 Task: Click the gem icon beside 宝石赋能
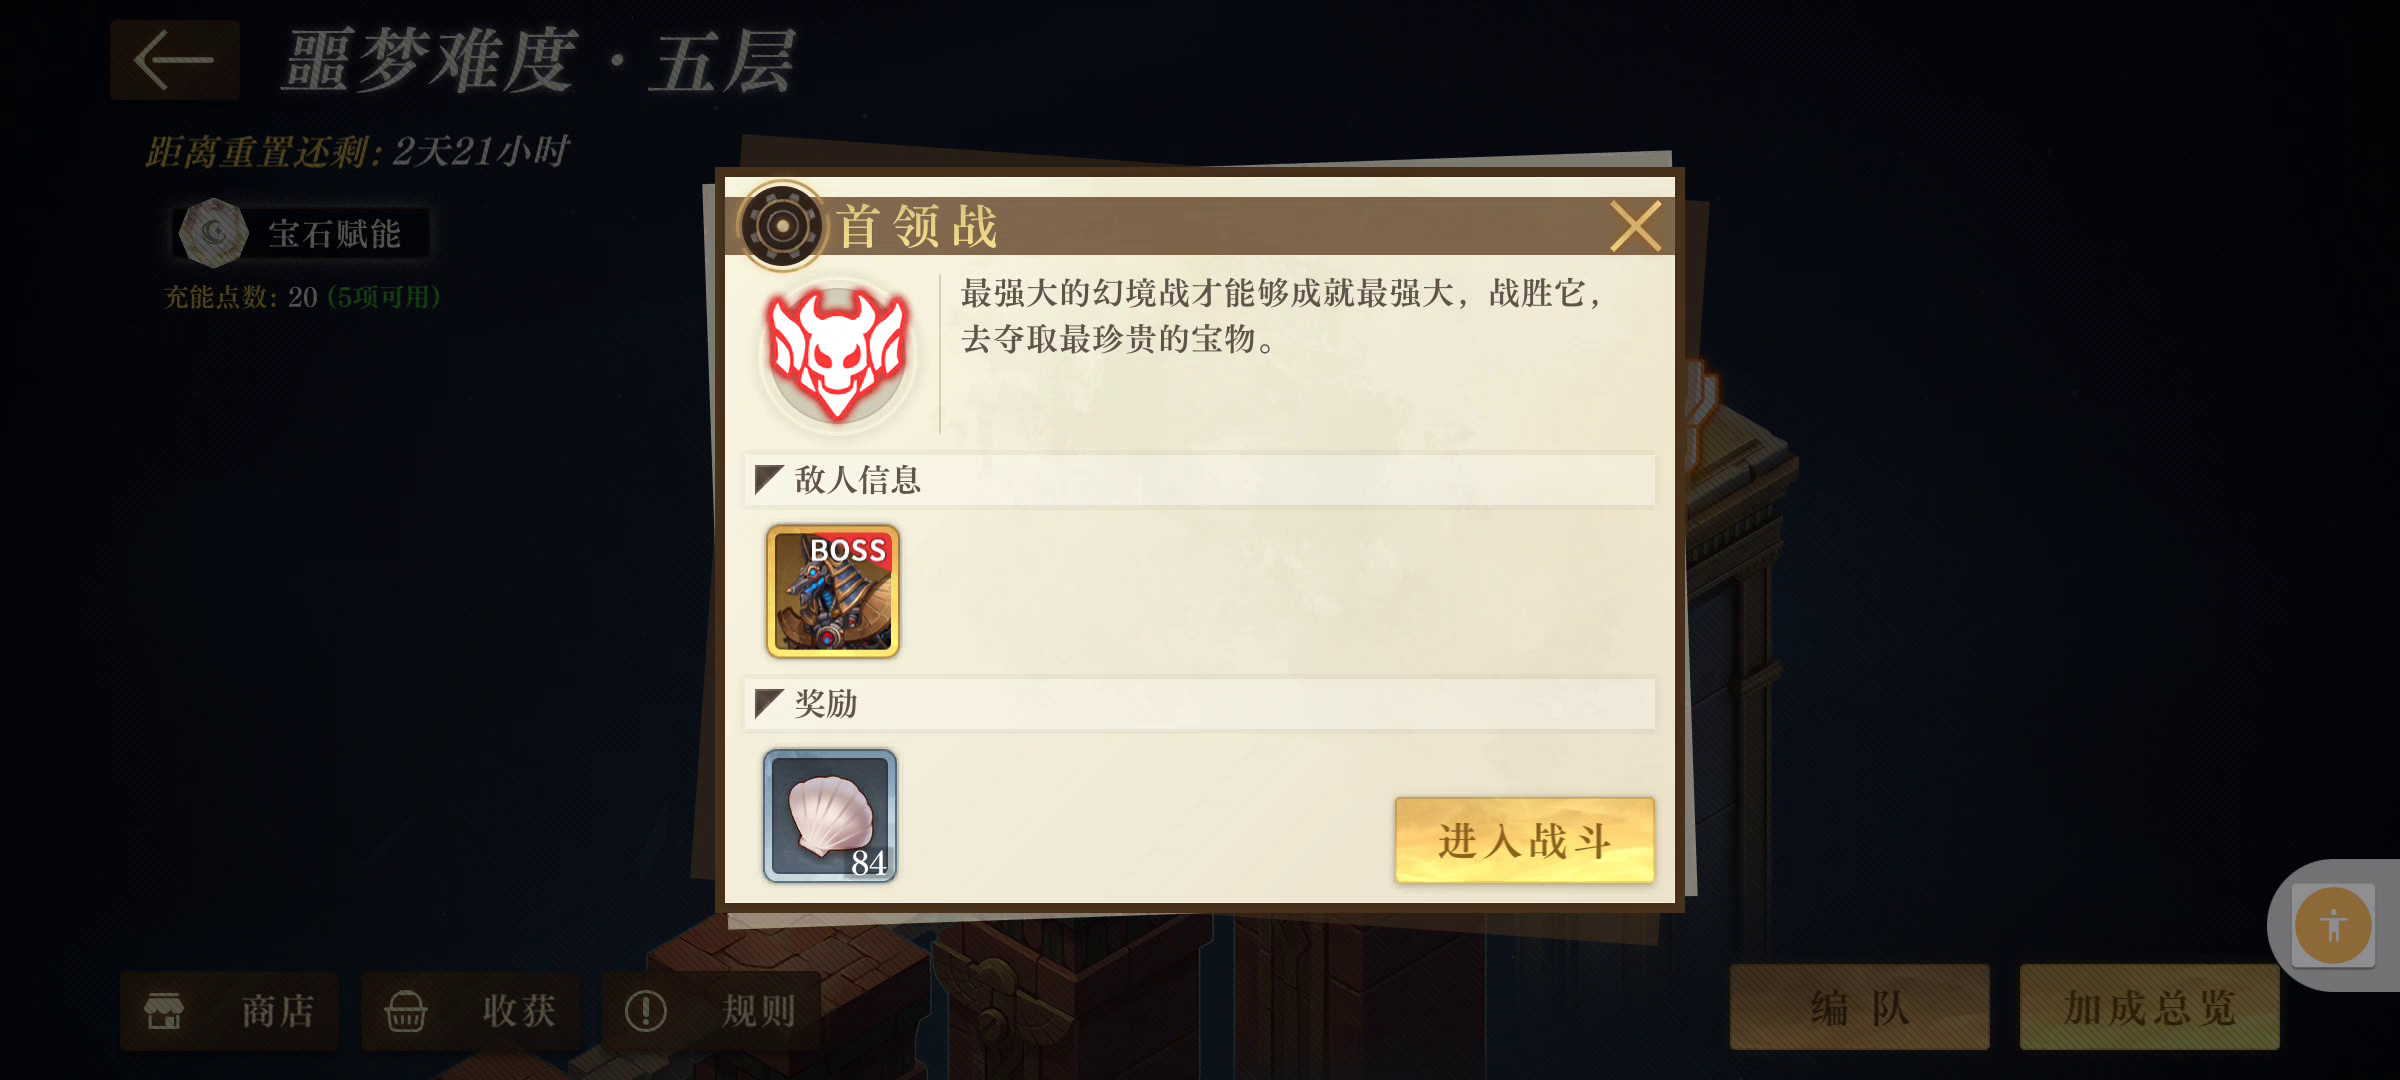[x=212, y=233]
